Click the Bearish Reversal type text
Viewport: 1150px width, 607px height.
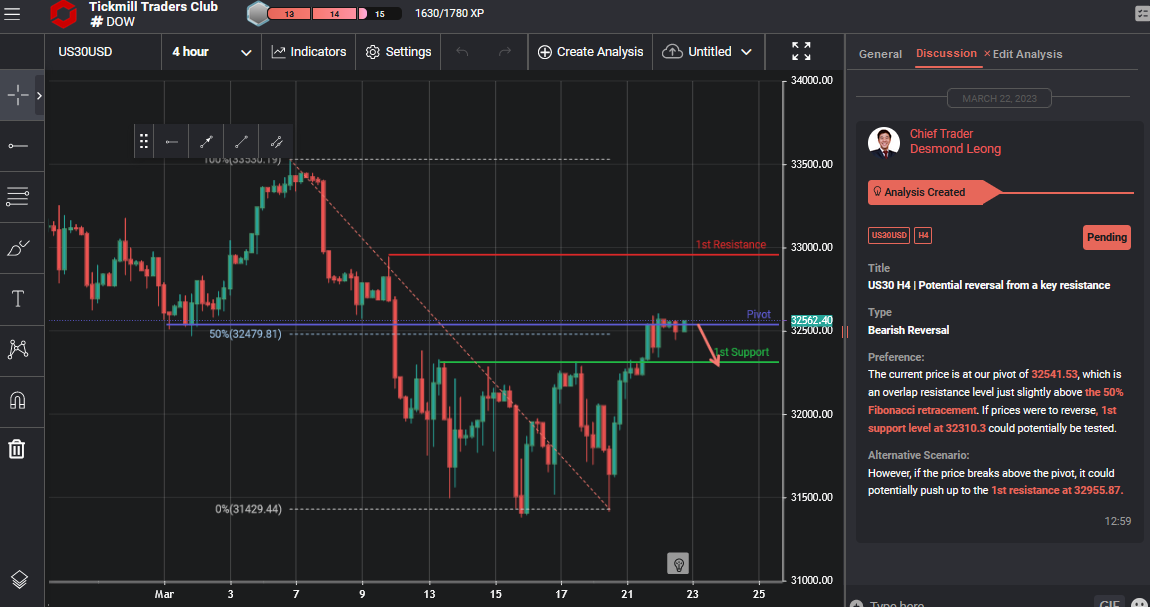point(908,330)
